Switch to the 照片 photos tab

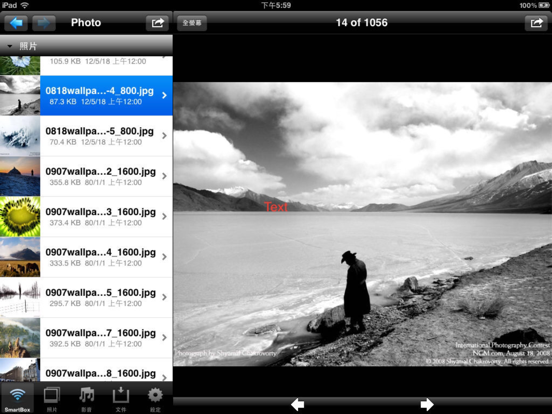click(52, 399)
